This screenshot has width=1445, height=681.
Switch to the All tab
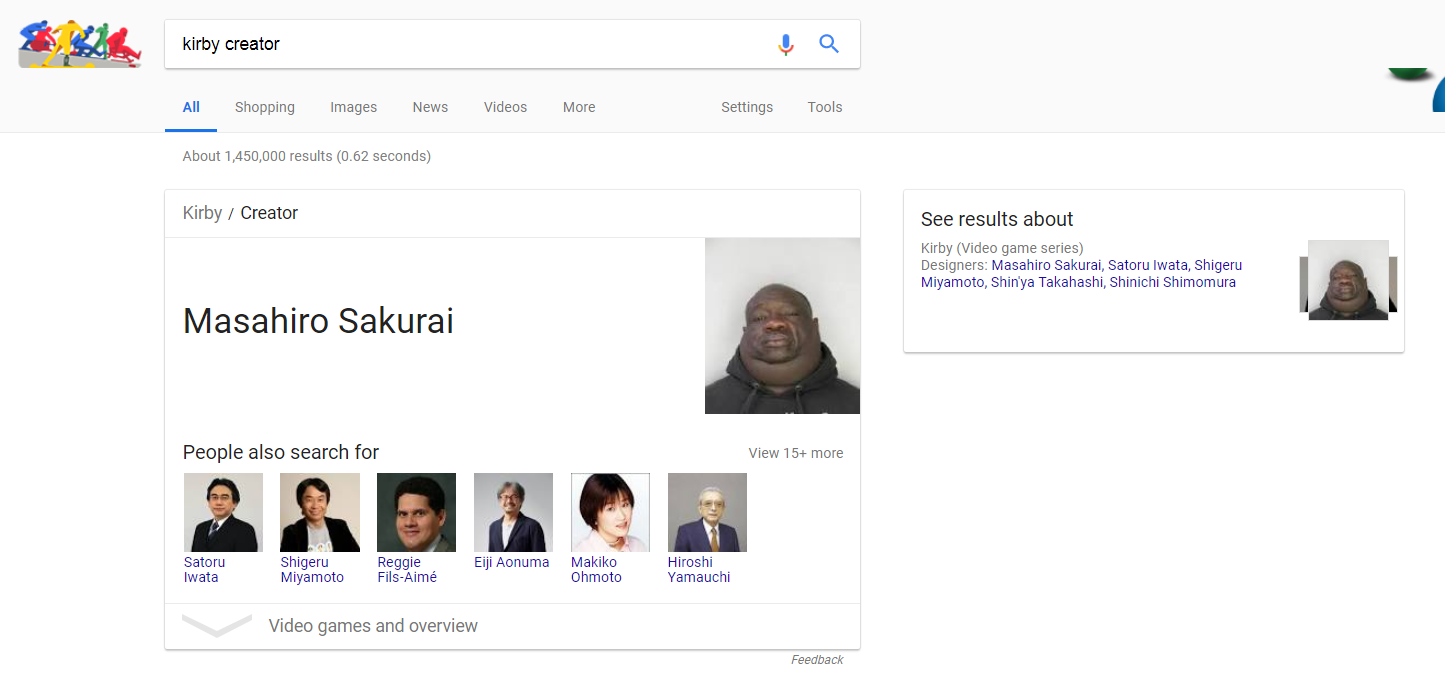tap(191, 107)
